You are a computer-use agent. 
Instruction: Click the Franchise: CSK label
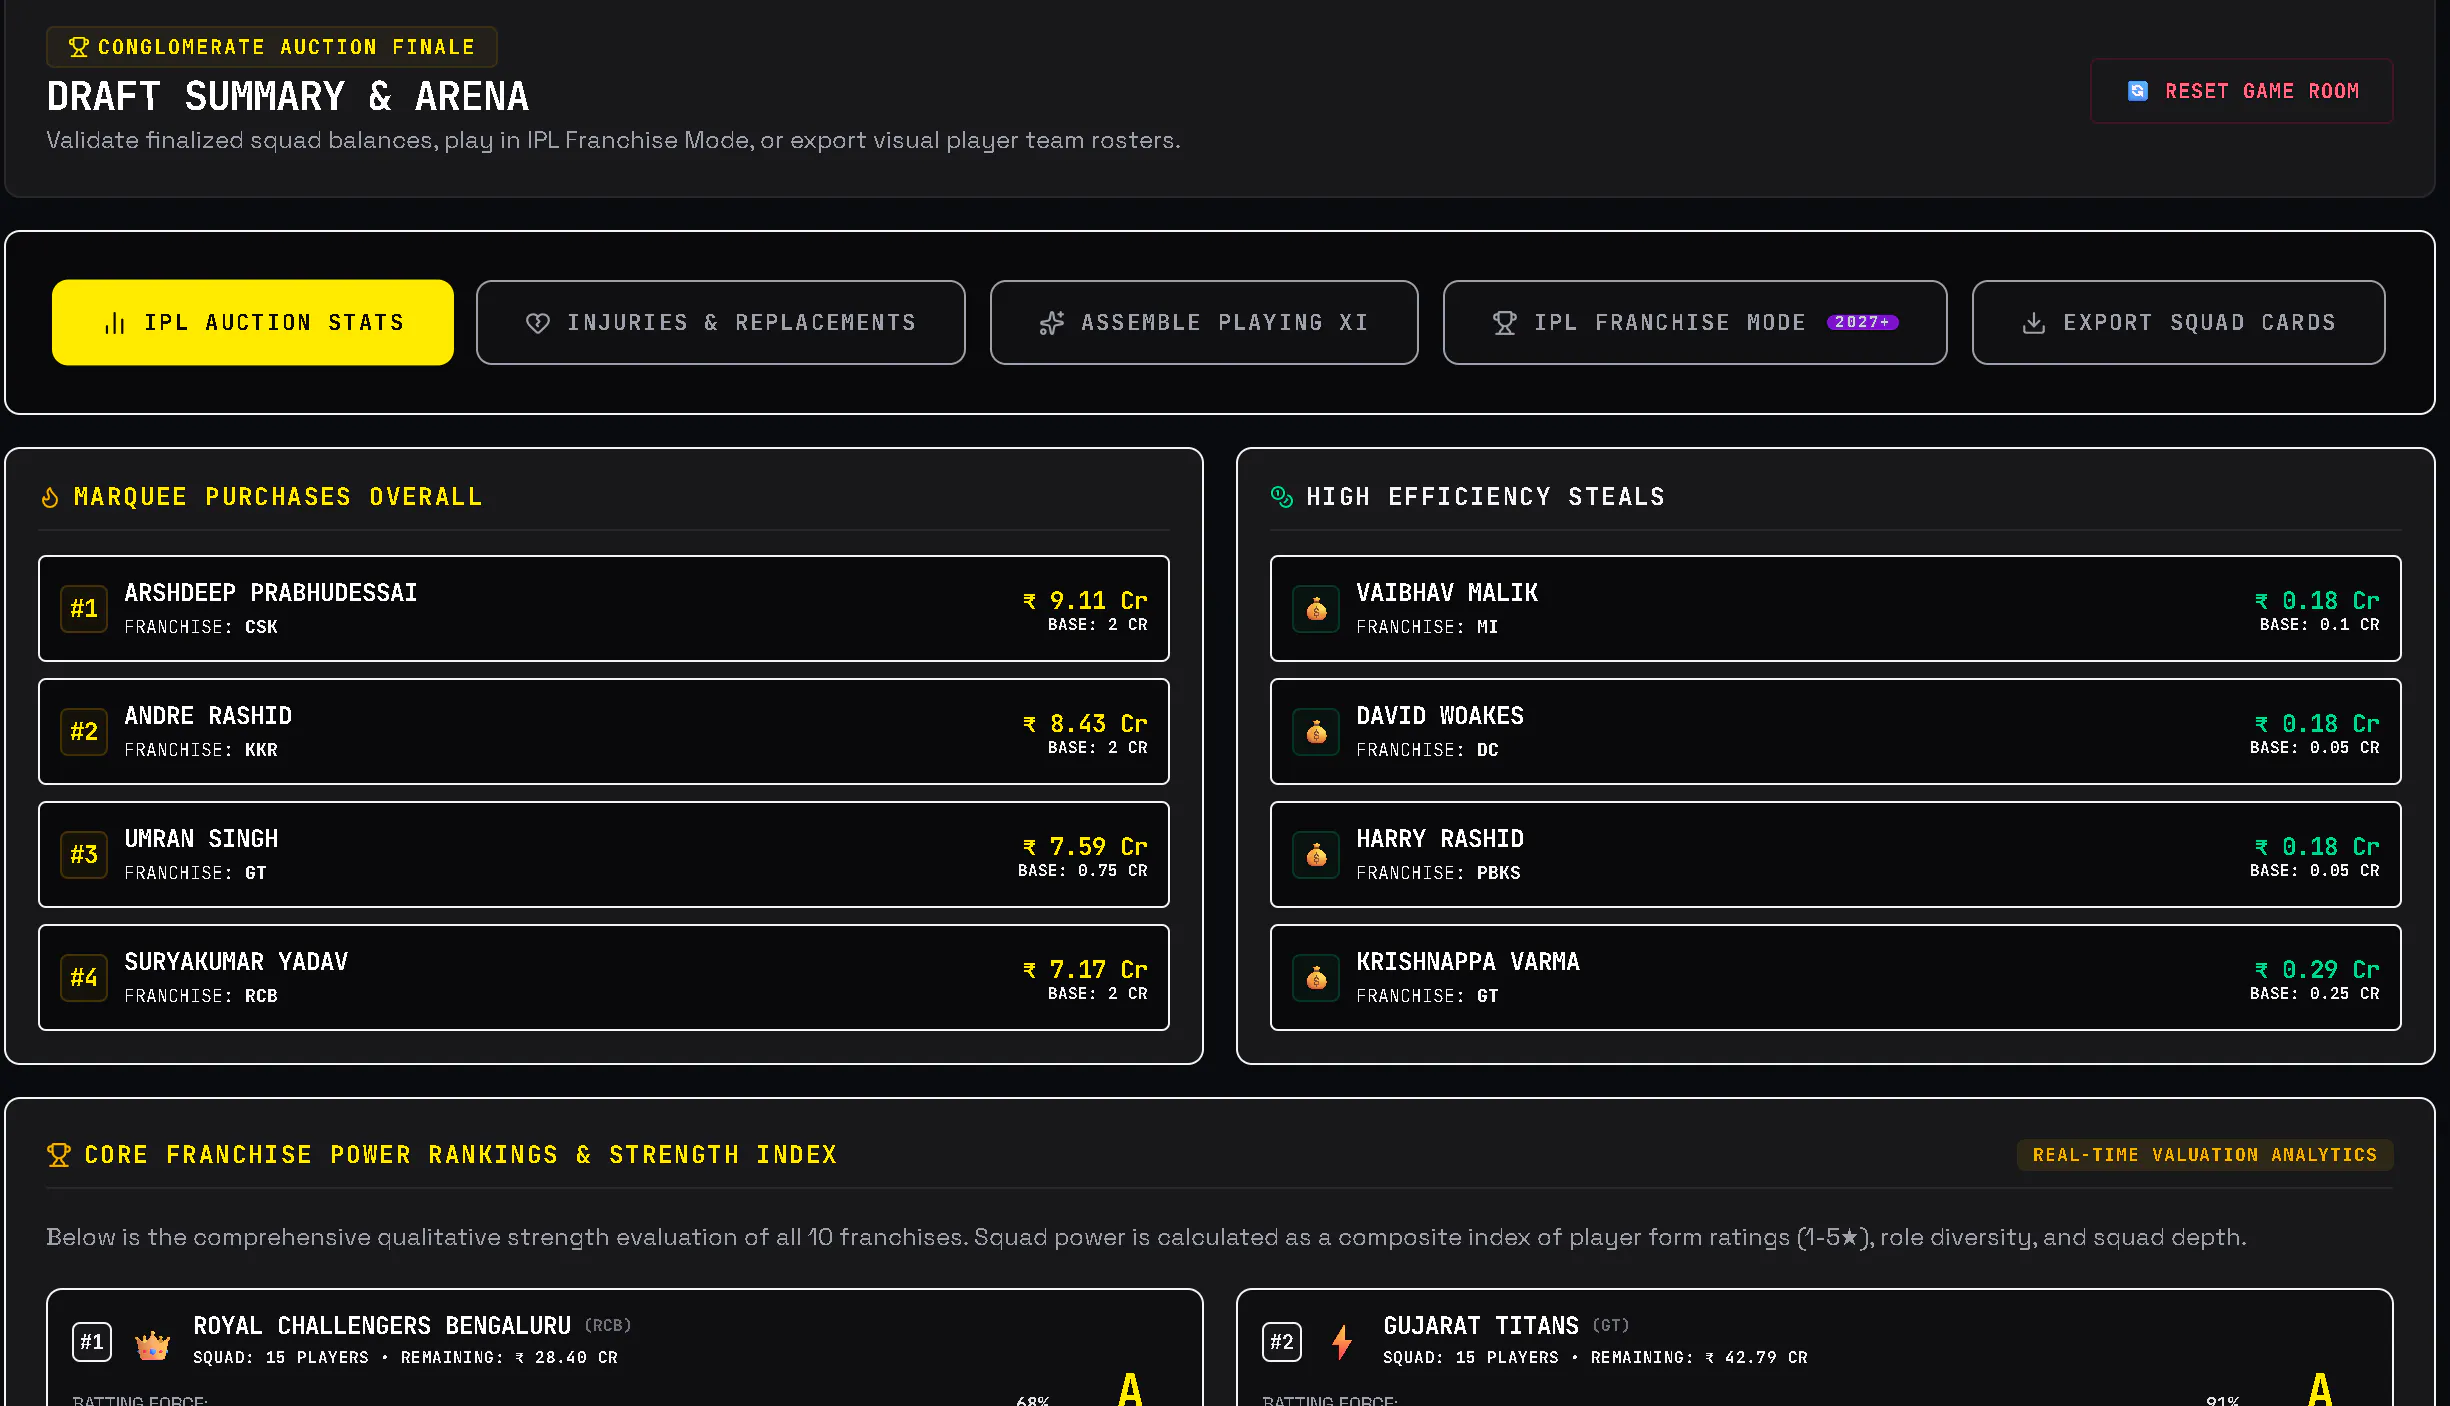click(201, 627)
